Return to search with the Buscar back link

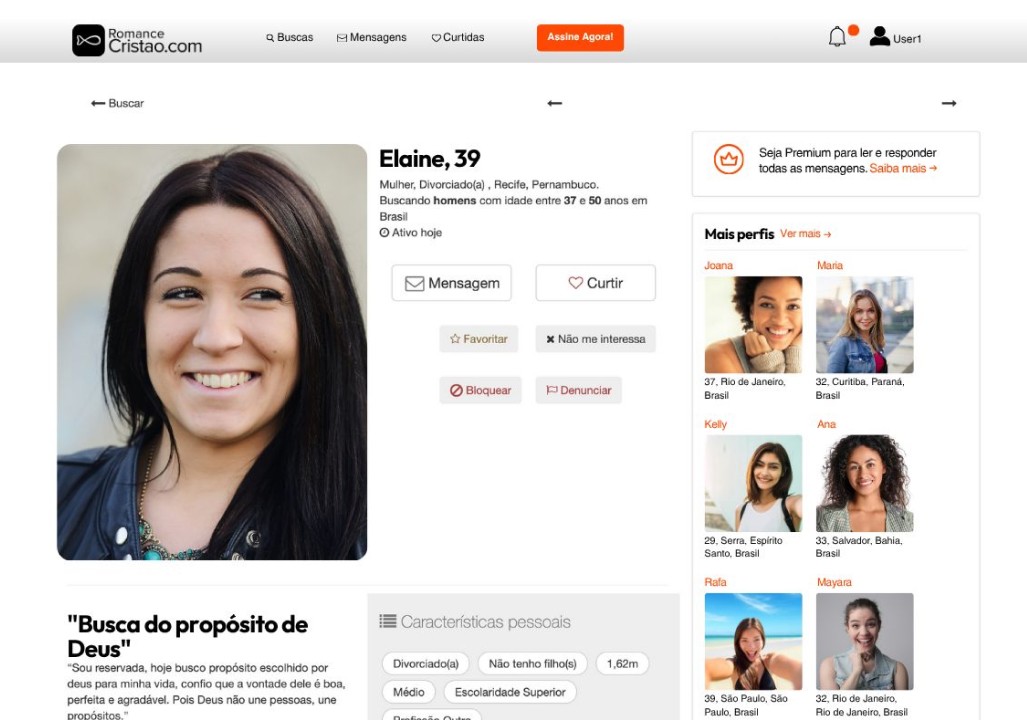click(x=117, y=103)
